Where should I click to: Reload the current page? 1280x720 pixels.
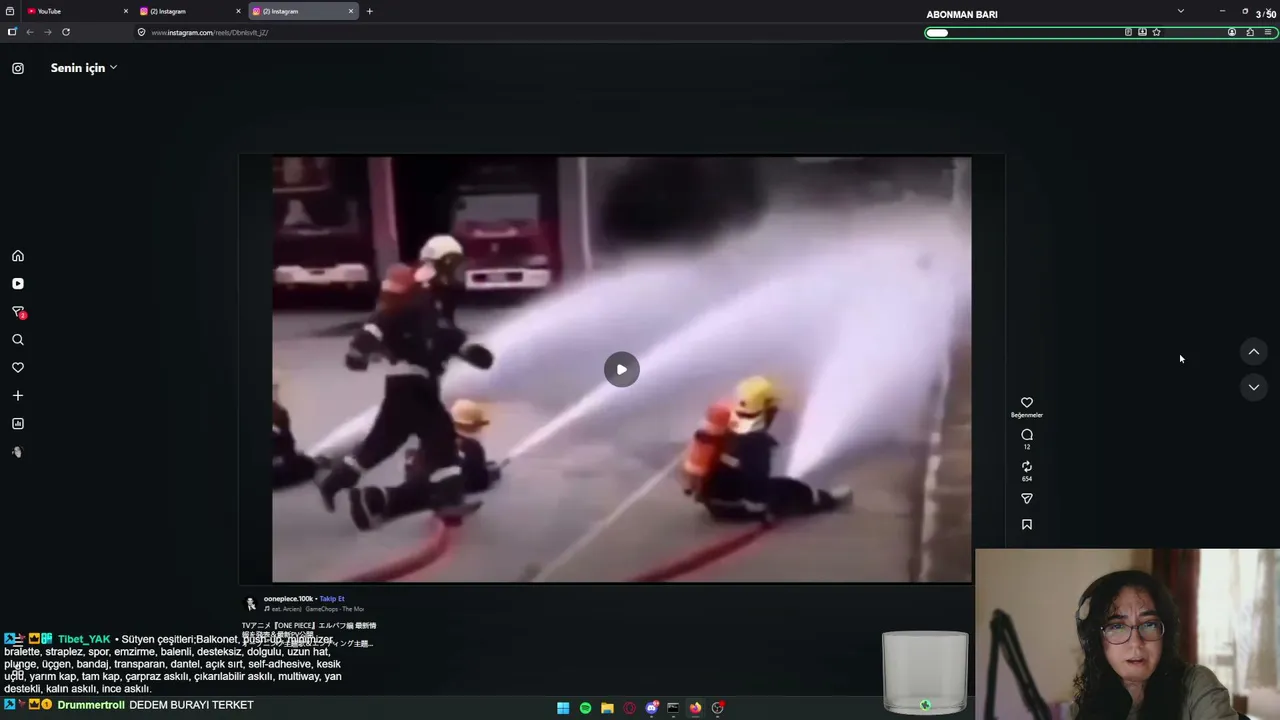click(66, 32)
